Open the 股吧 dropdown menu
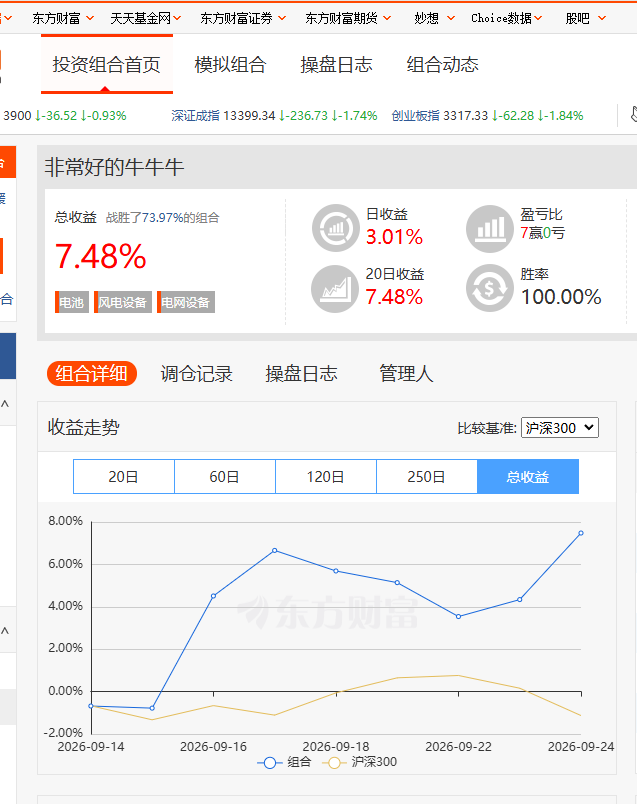 pos(586,18)
